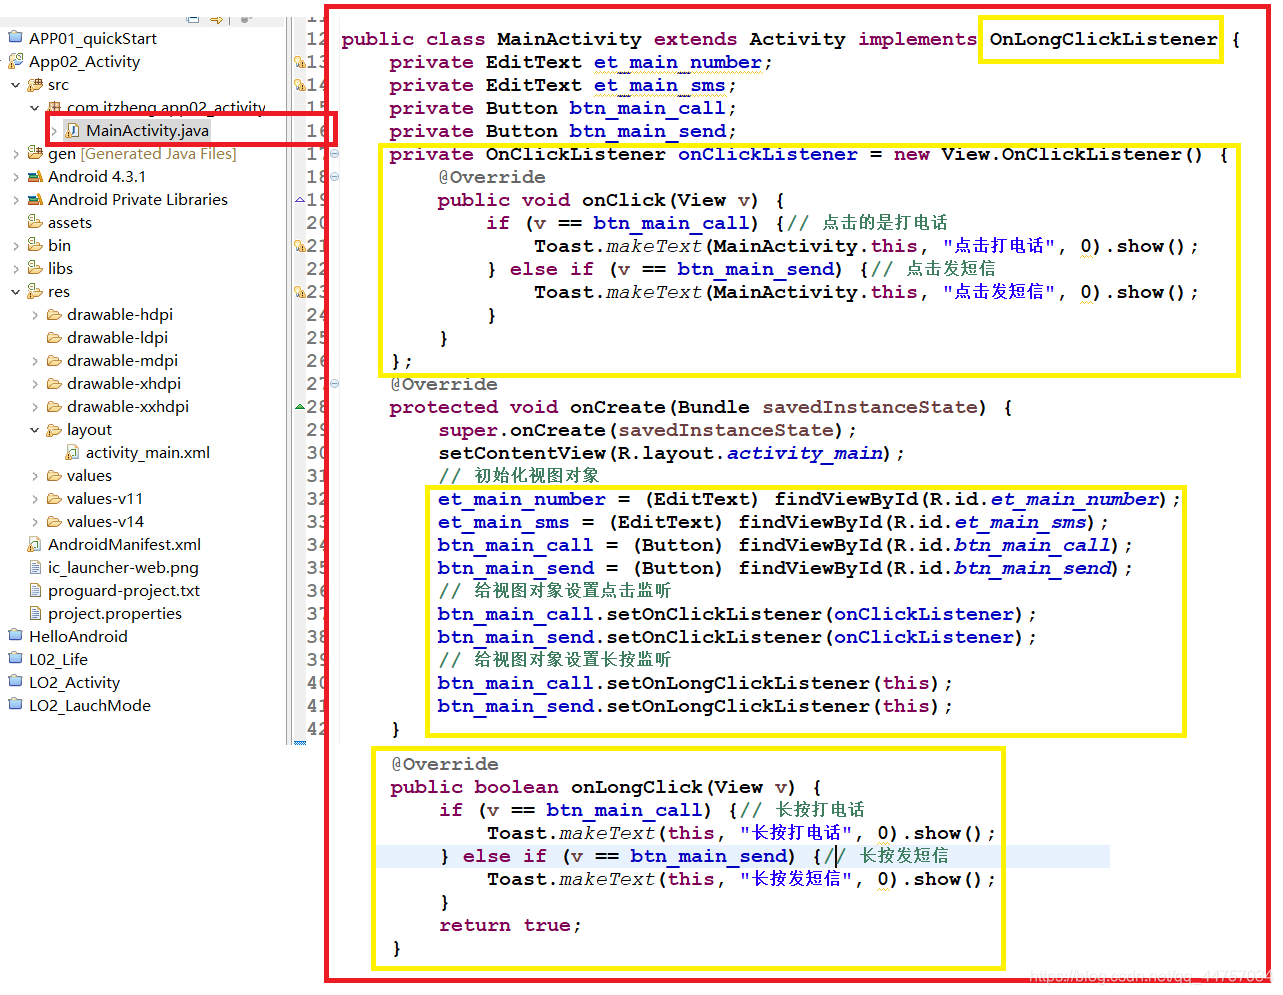Click 'return true;' statement

pos(510,925)
